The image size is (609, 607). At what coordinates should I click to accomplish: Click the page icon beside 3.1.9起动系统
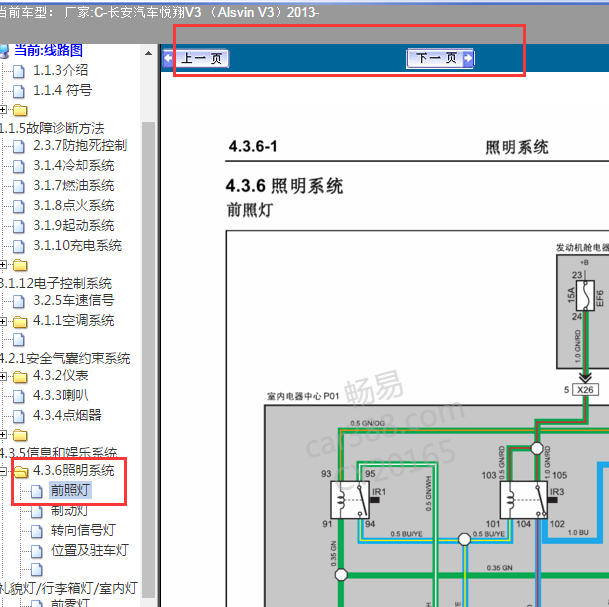pyautogui.click(x=18, y=226)
